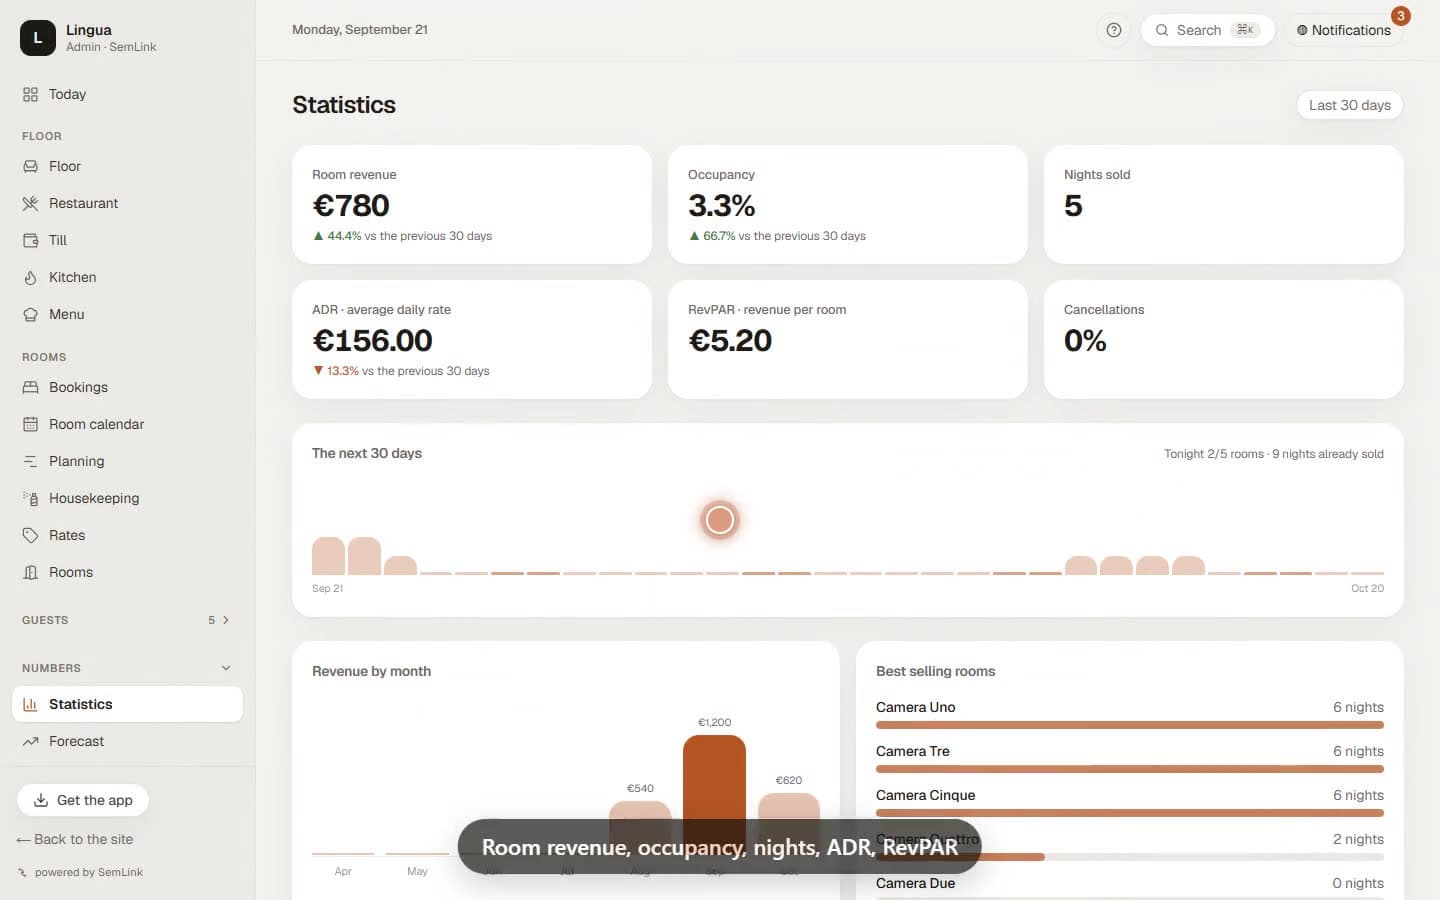Click the Today dashboard icon
1440x900 pixels.
click(x=30, y=94)
